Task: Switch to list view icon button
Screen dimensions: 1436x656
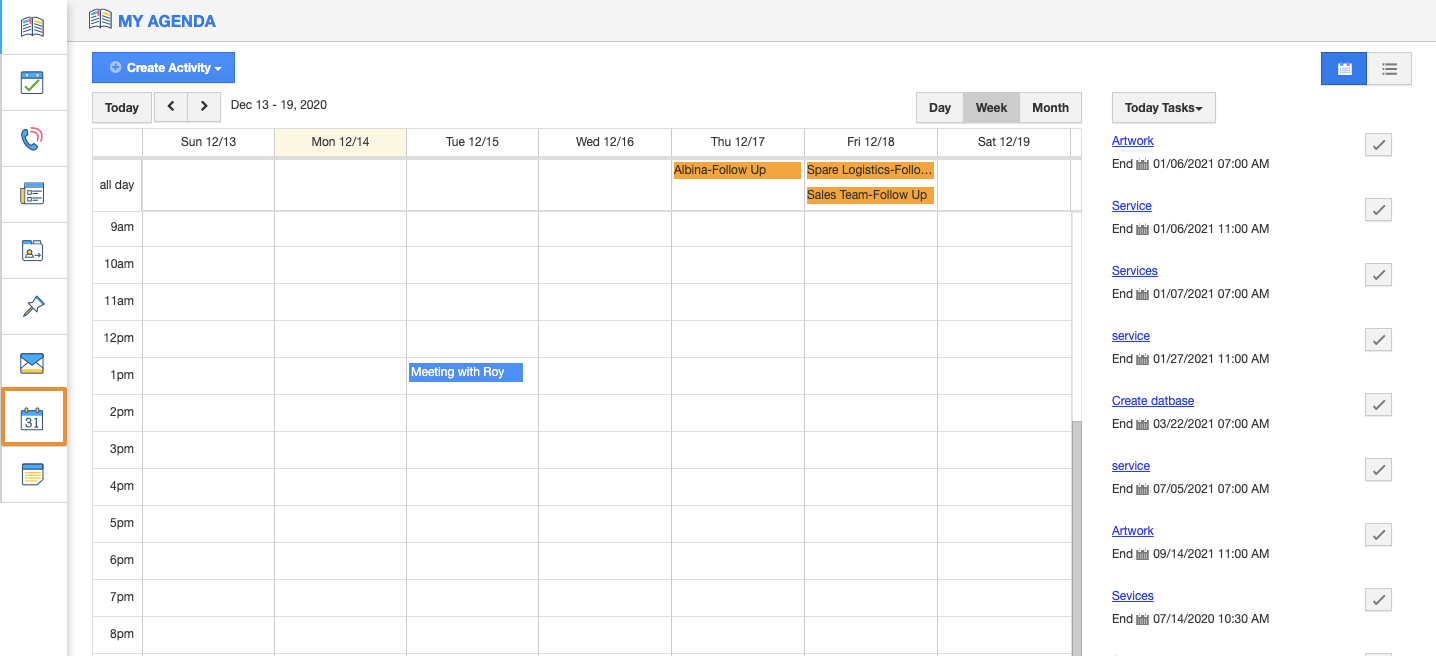Action: [1389, 68]
